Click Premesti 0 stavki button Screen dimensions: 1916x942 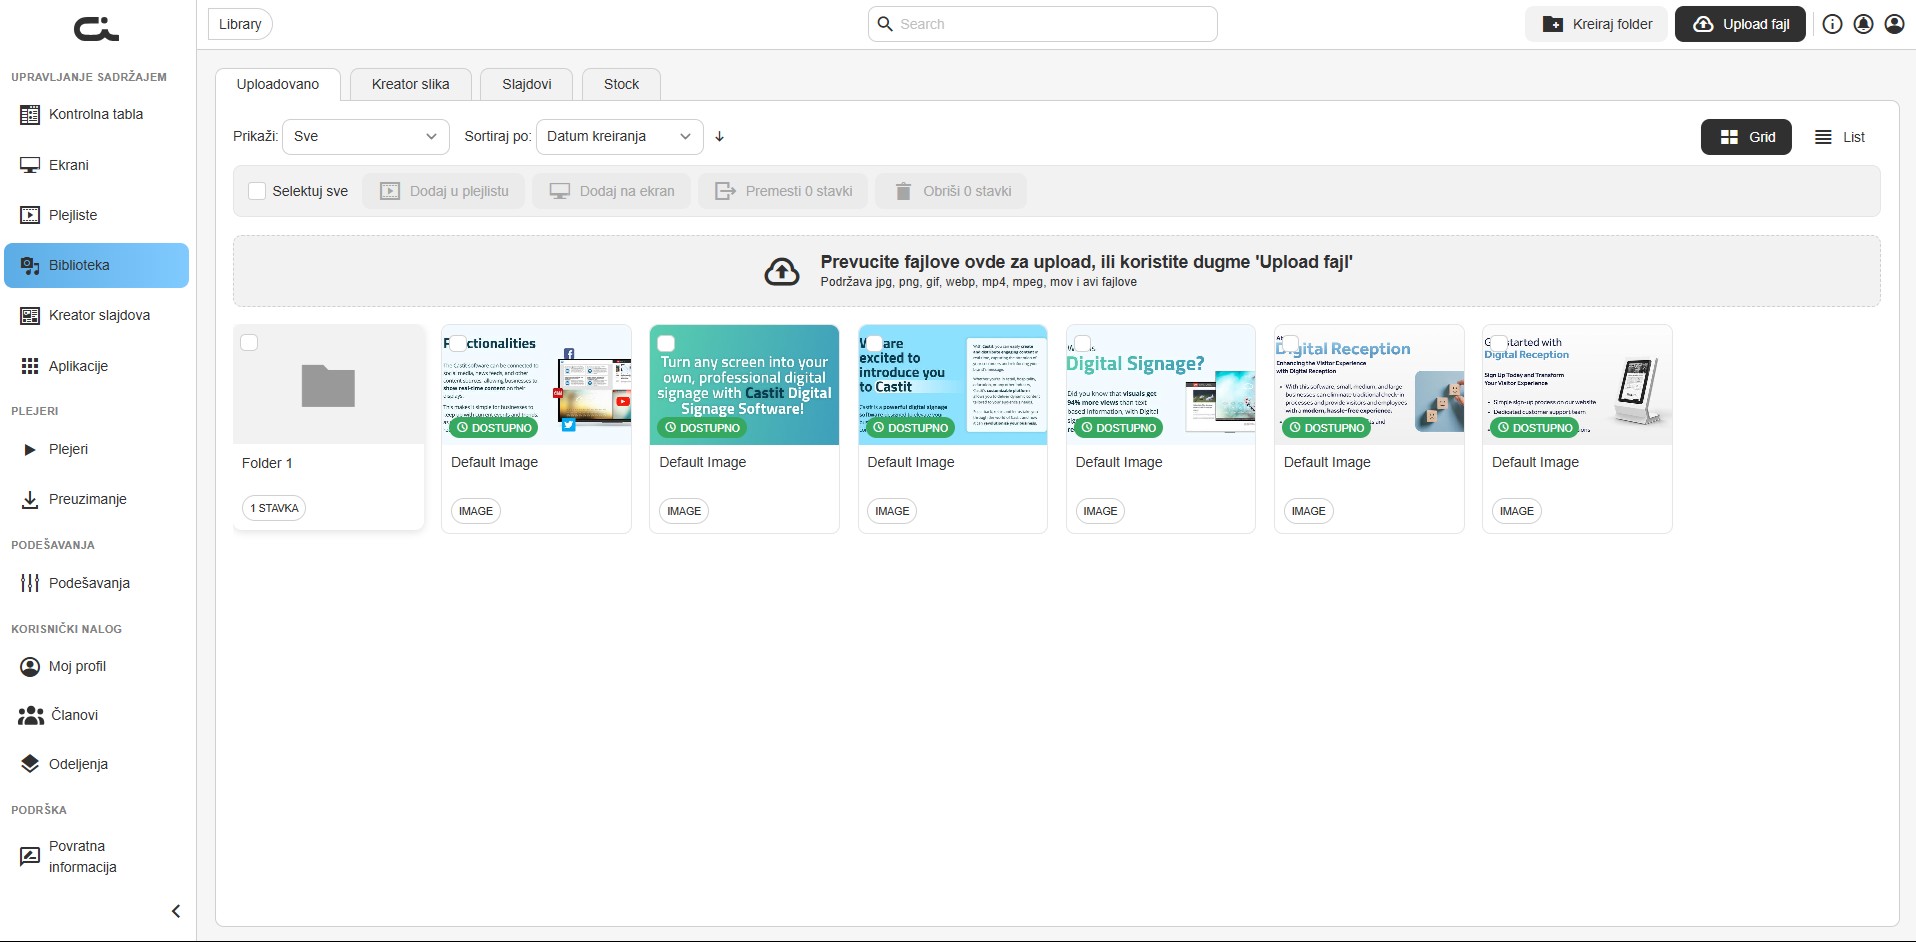[x=785, y=191]
